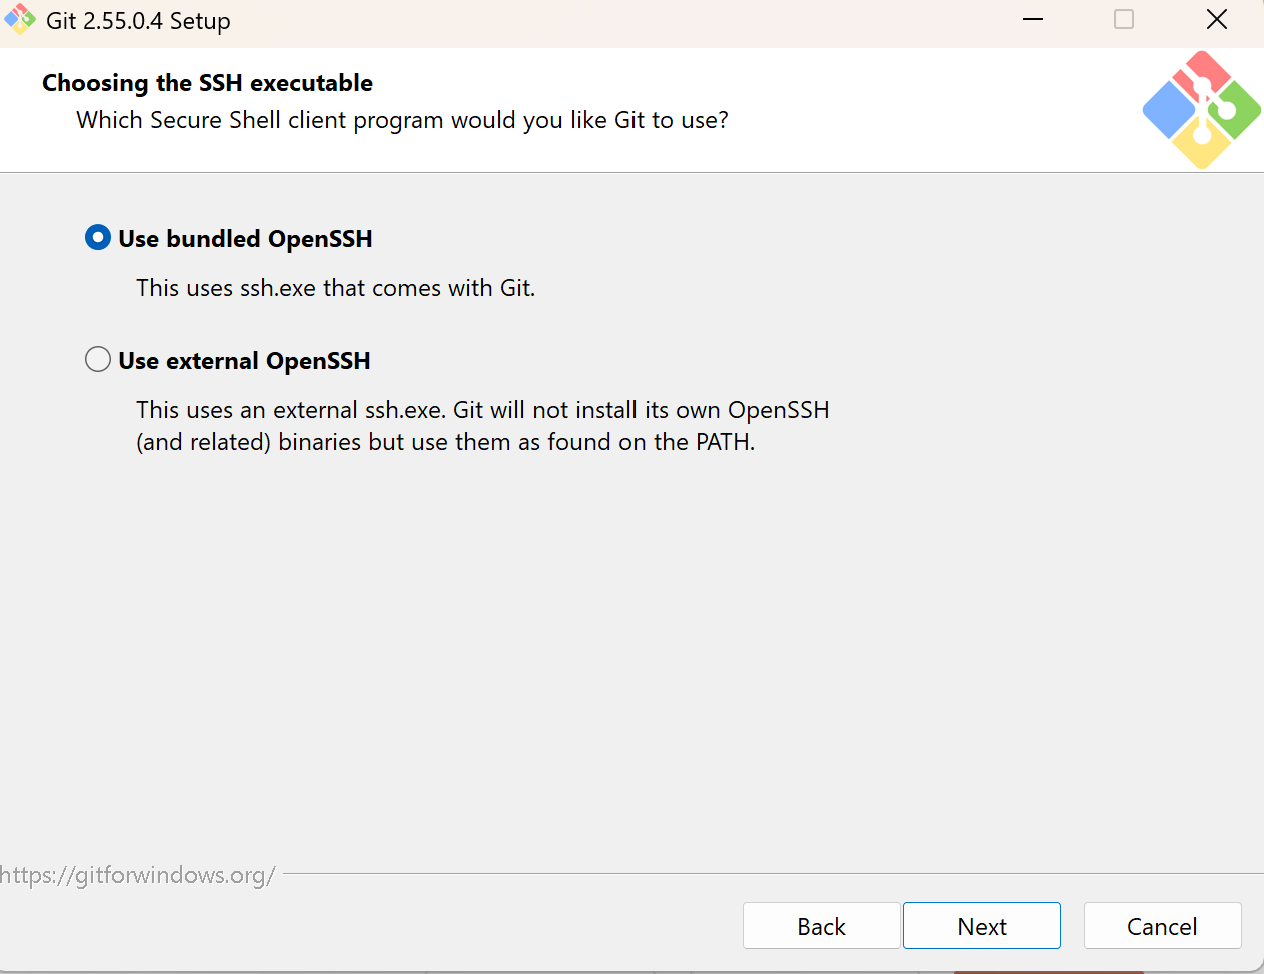Click 'This uses ssh.exe that comes with Git' text
Image resolution: width=1264 pixels, height=974 pixels.
(x=336, y=288)
